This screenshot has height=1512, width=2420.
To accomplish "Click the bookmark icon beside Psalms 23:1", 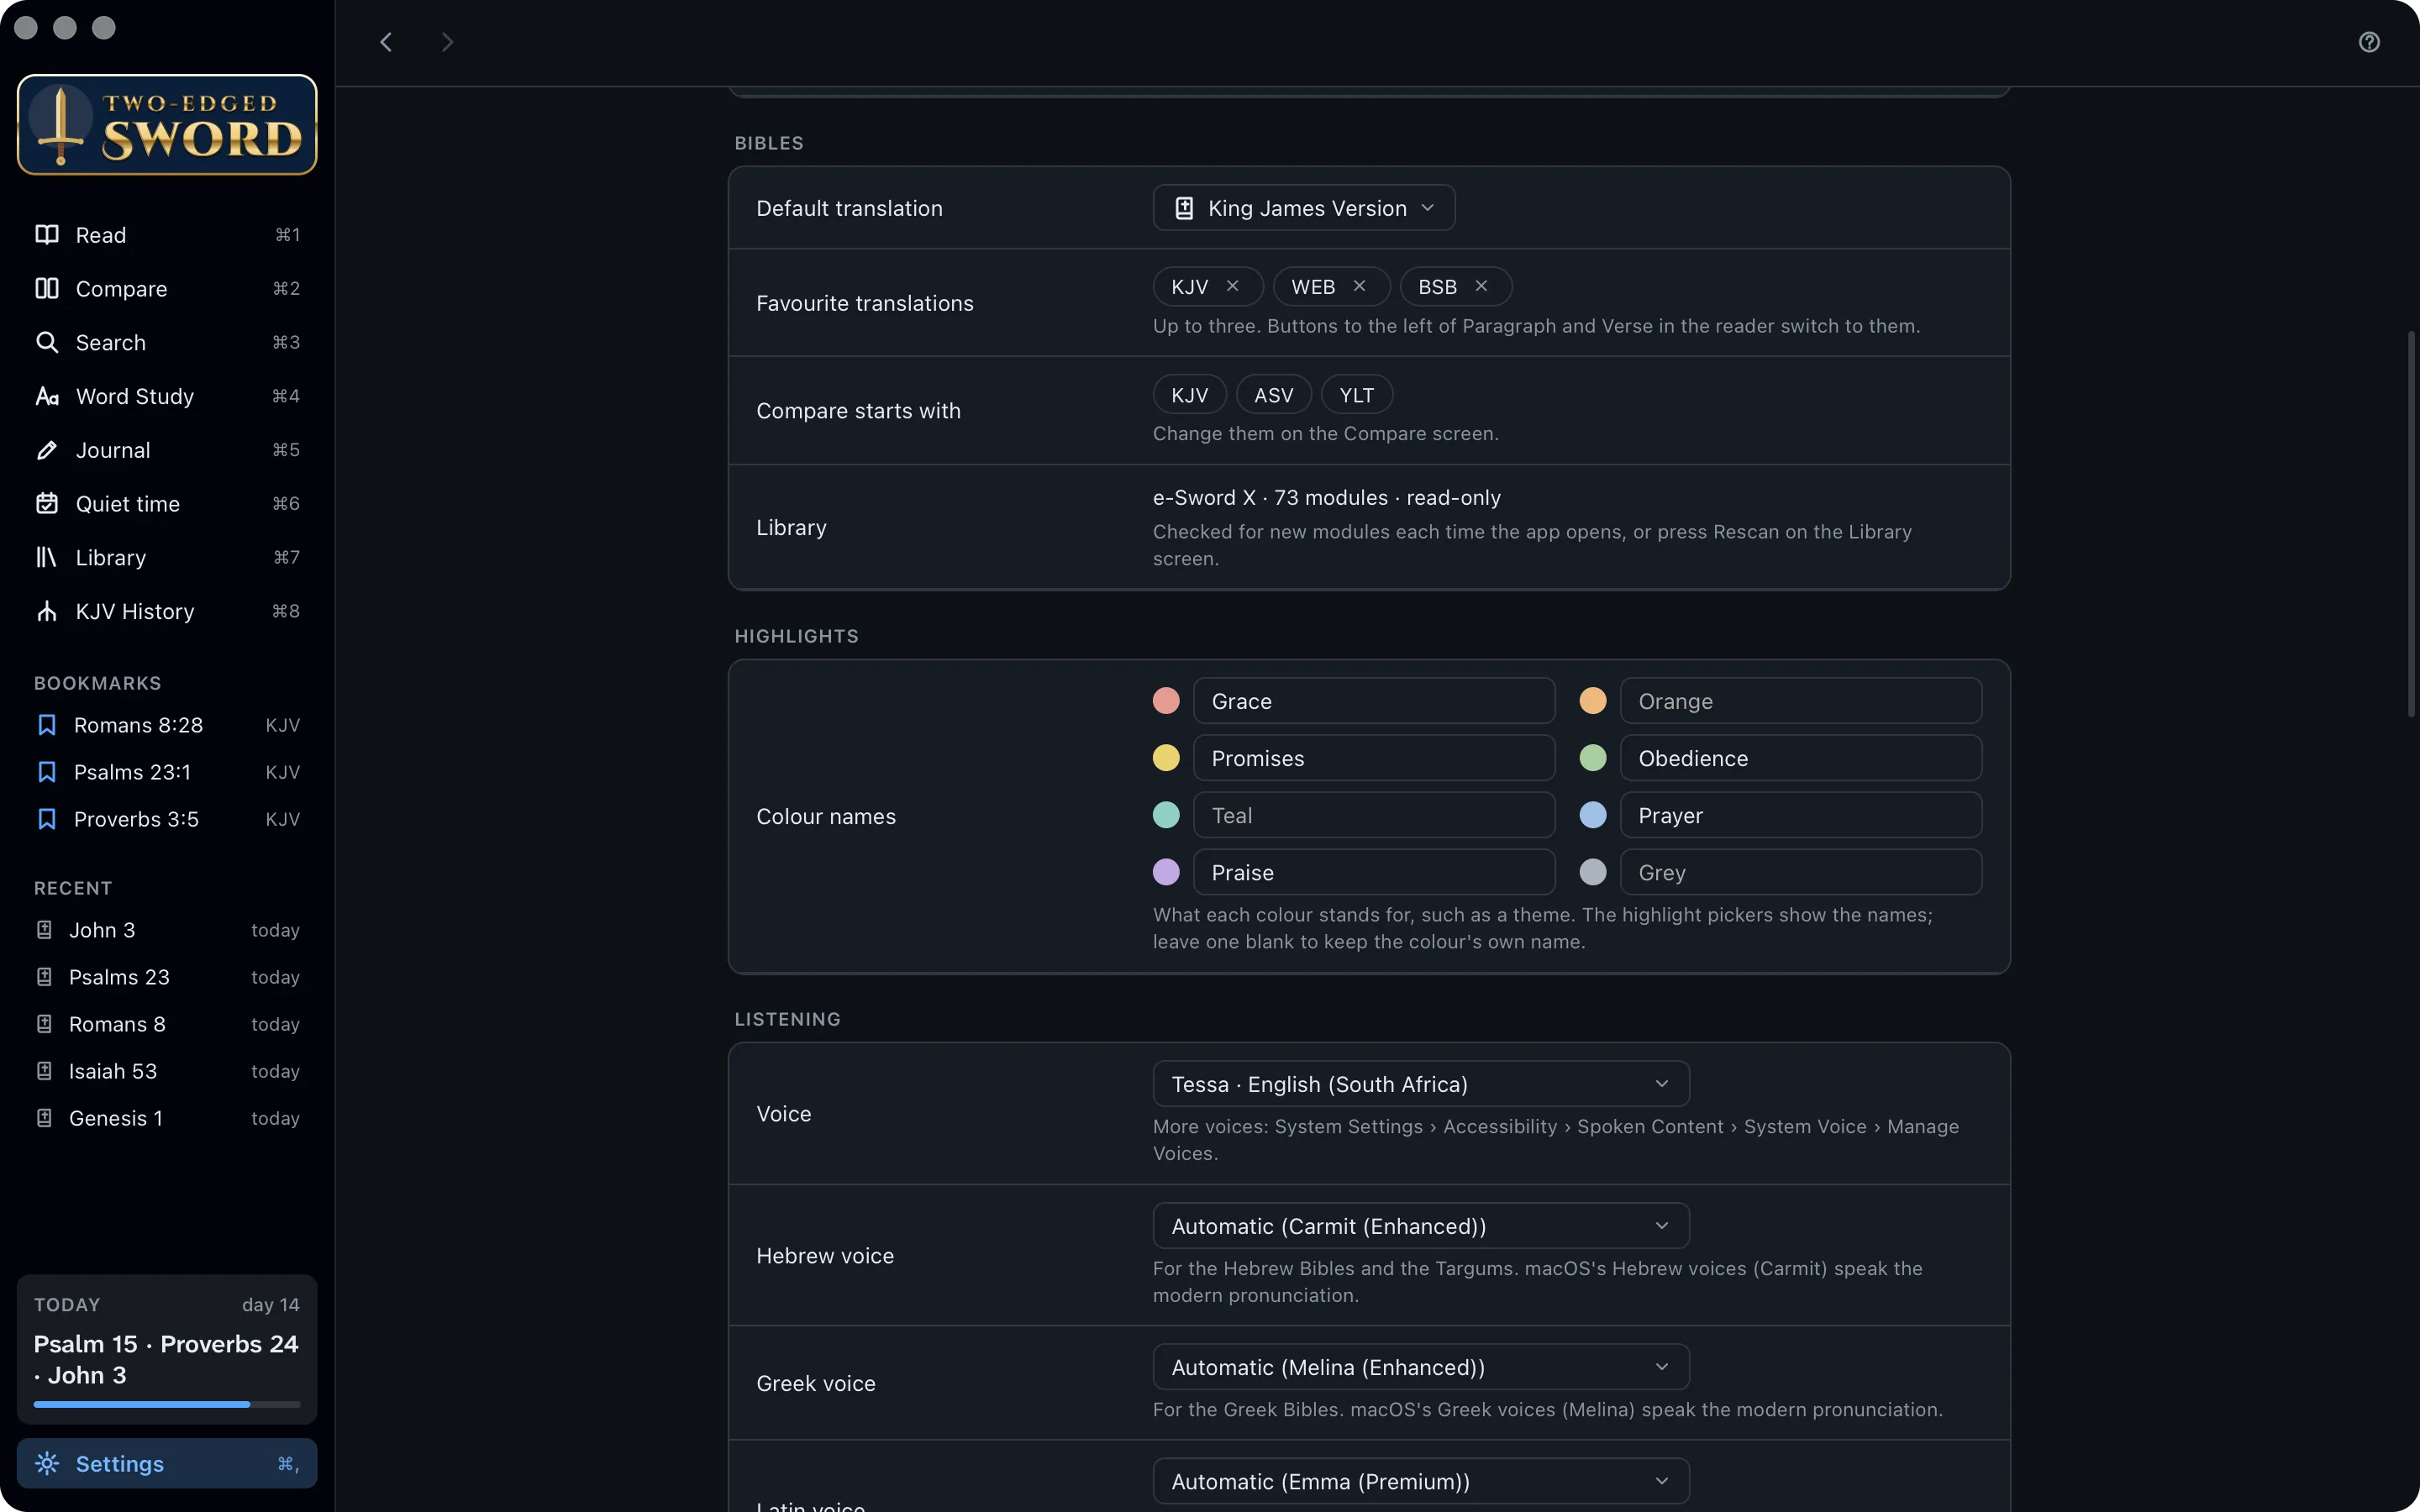I will pyautogui.click(x=46, y=772).
